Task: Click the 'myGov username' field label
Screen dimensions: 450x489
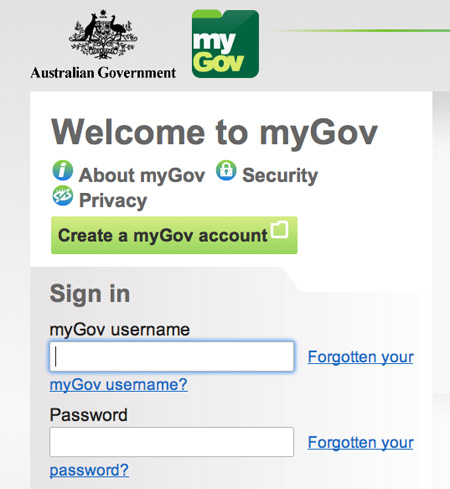Action: (x=120, y=330)
